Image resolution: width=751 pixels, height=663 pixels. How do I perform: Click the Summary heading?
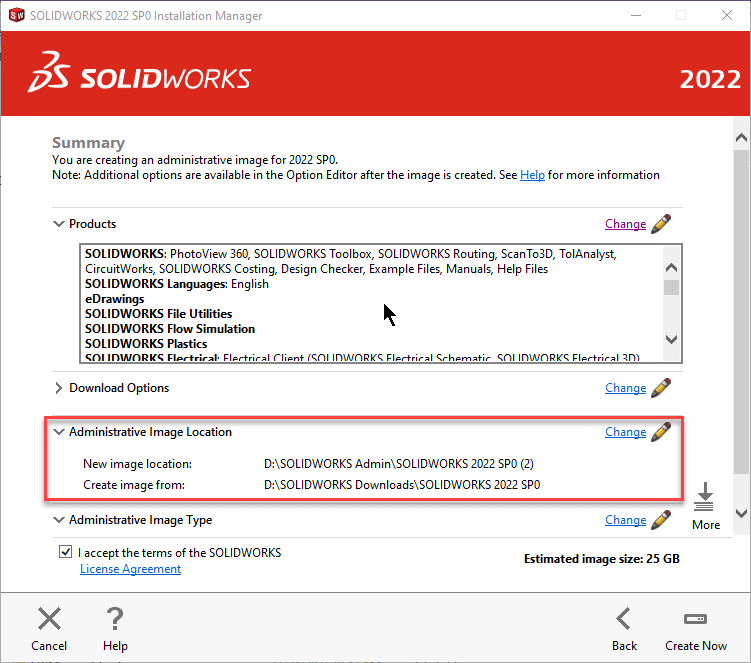click(x=88, y=143)
